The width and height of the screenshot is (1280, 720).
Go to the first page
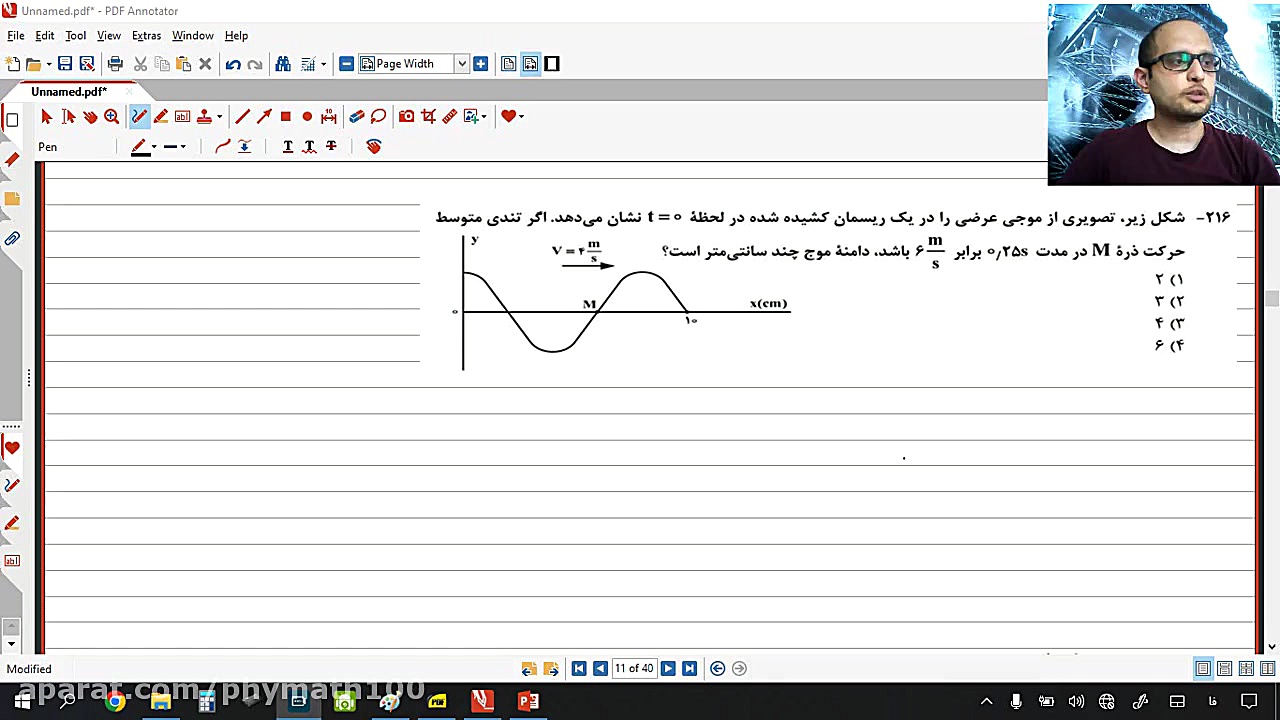click(x=578, y=669)
